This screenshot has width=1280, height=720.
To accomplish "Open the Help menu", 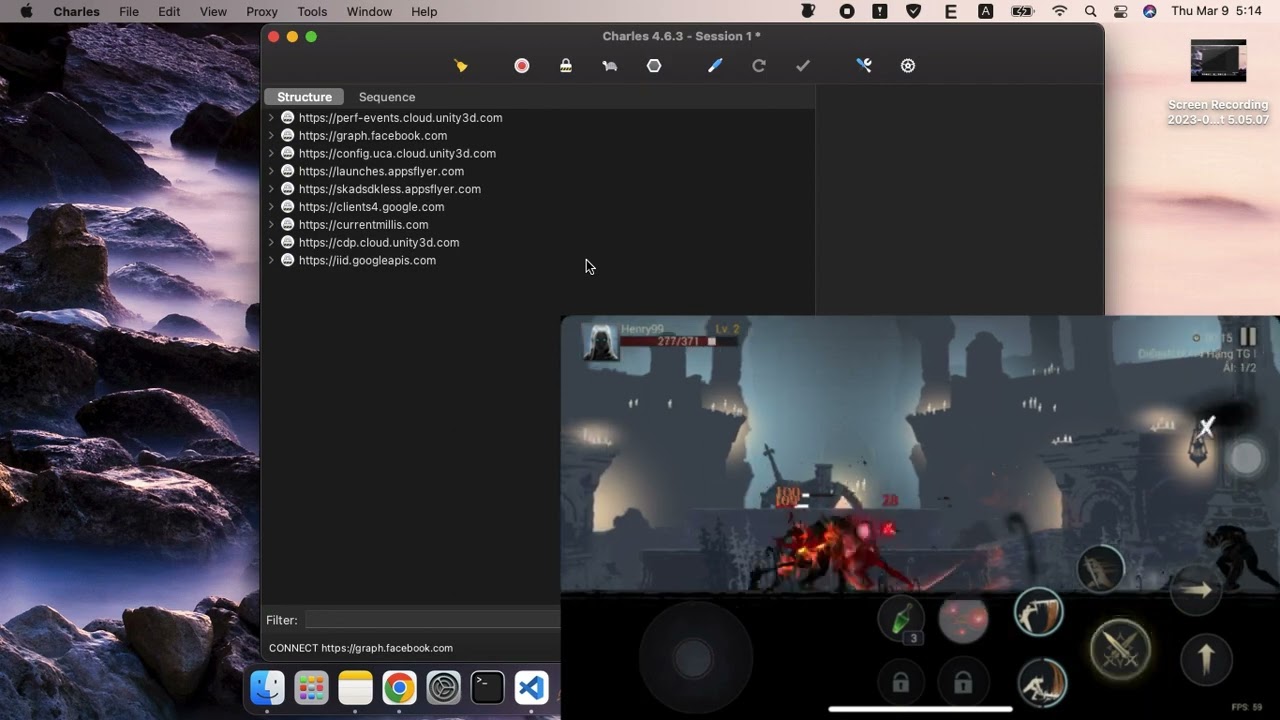I will 424,11.
